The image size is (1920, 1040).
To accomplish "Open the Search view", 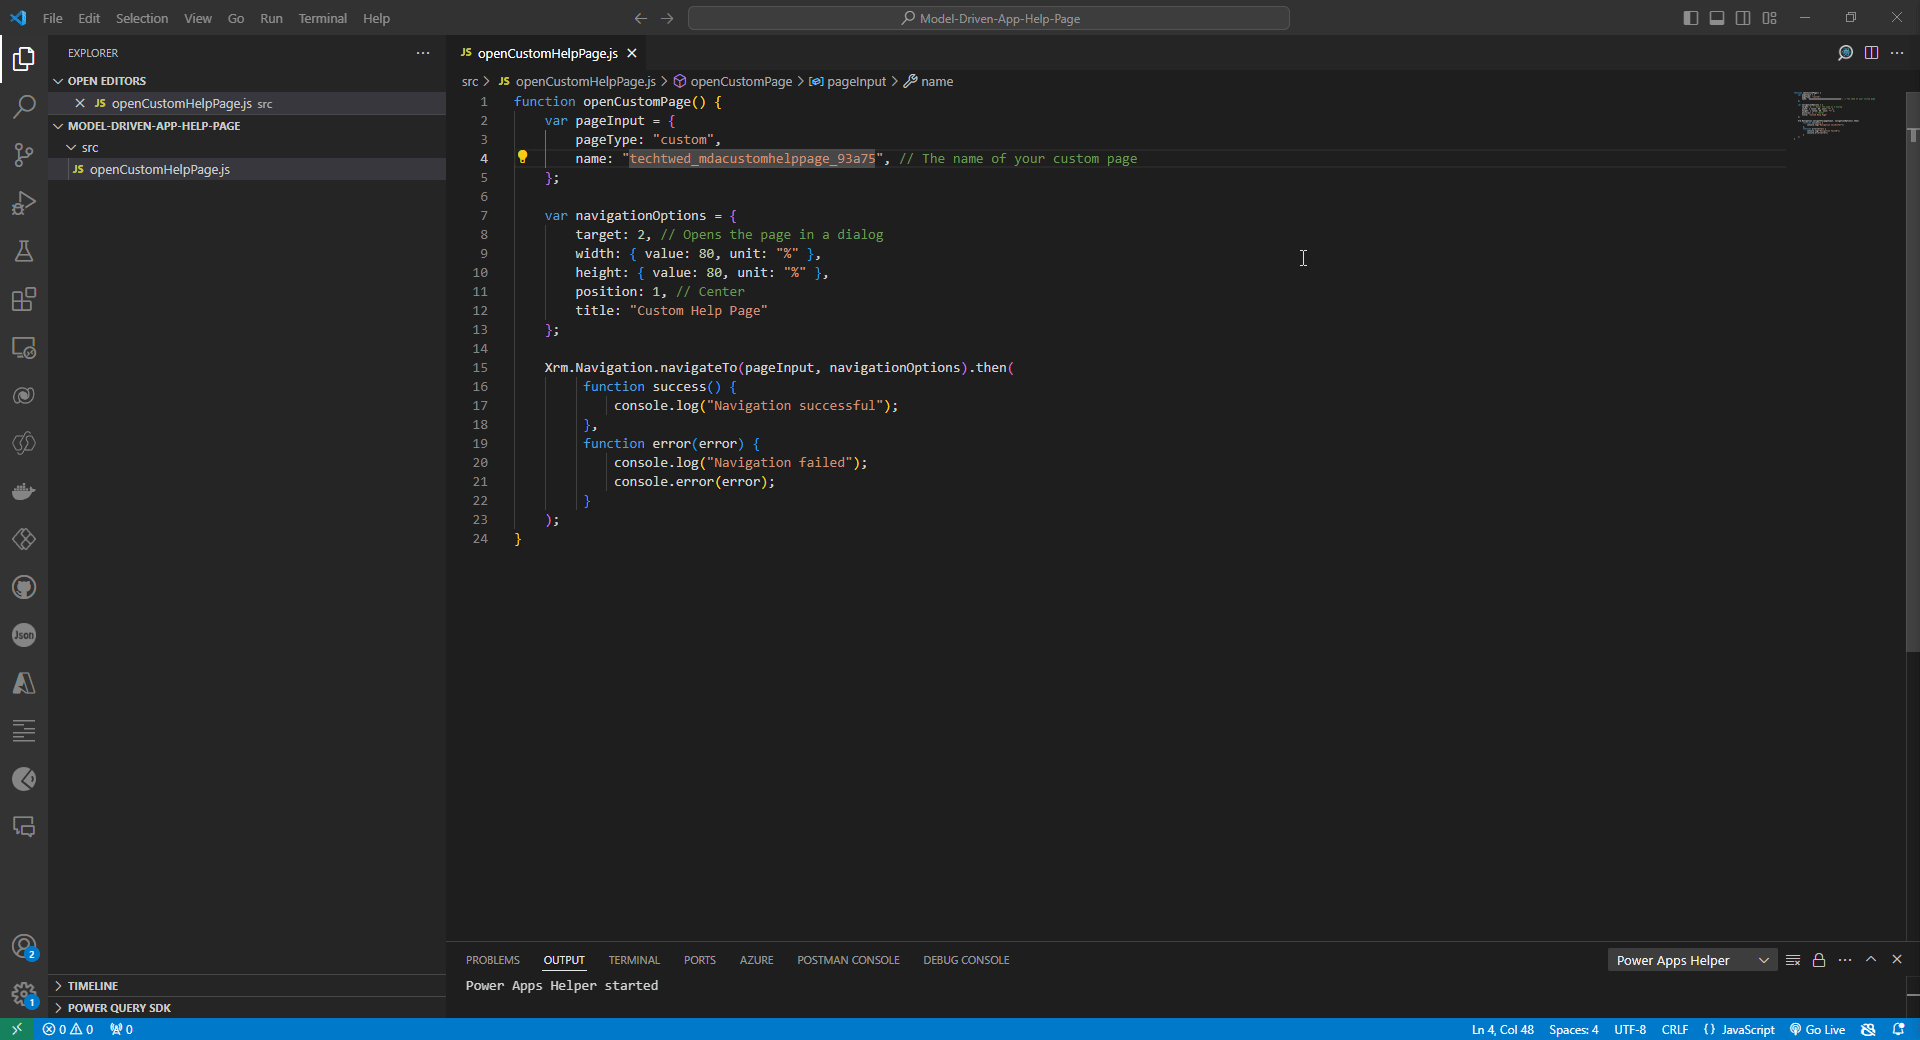I will (24, 107).
